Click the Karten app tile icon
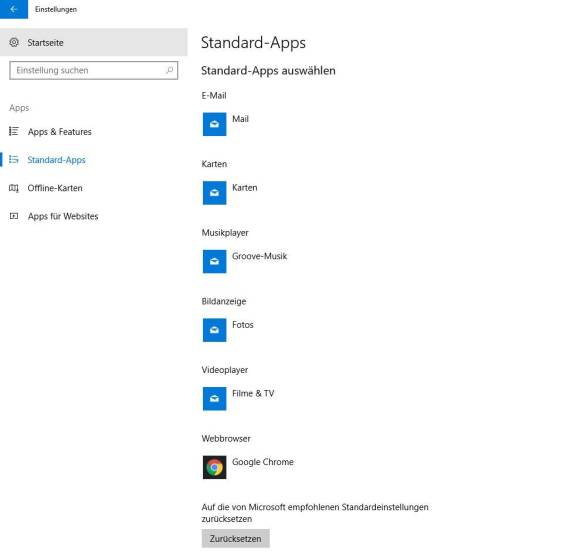The height and width of the screenshot is (553, 580). click(215, 193)
